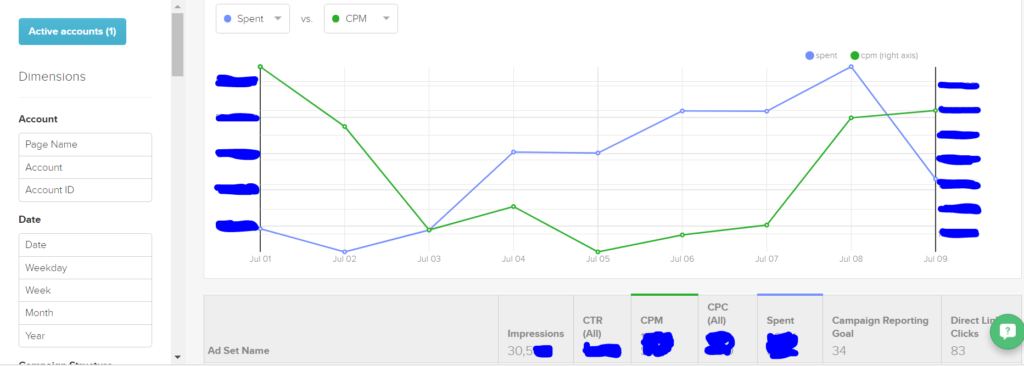Click the green dot in CPM selector

coord(336,18)
